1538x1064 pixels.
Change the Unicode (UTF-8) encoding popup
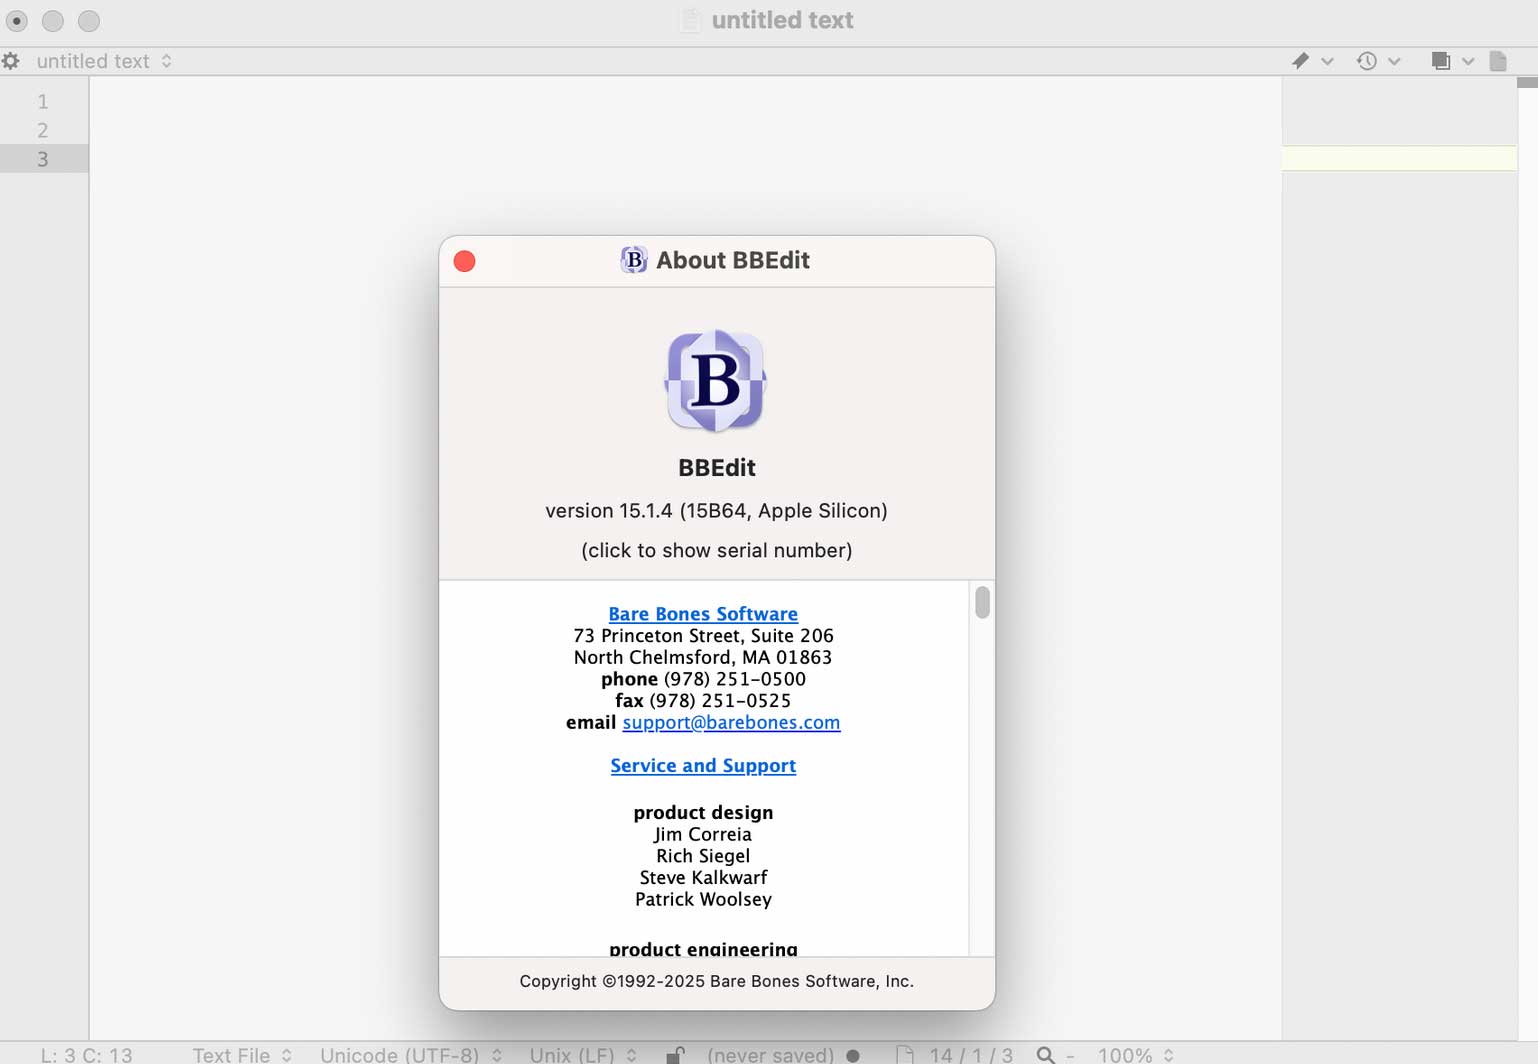pos(411,1055)
